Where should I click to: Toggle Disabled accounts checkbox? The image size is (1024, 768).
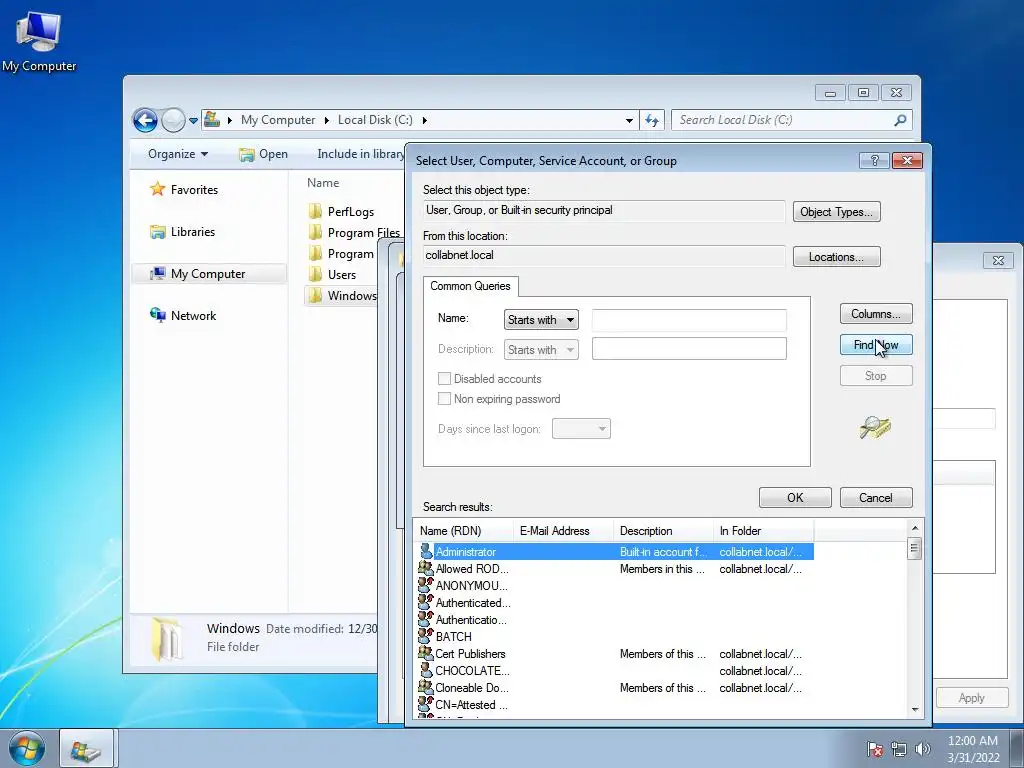[444, 379]
